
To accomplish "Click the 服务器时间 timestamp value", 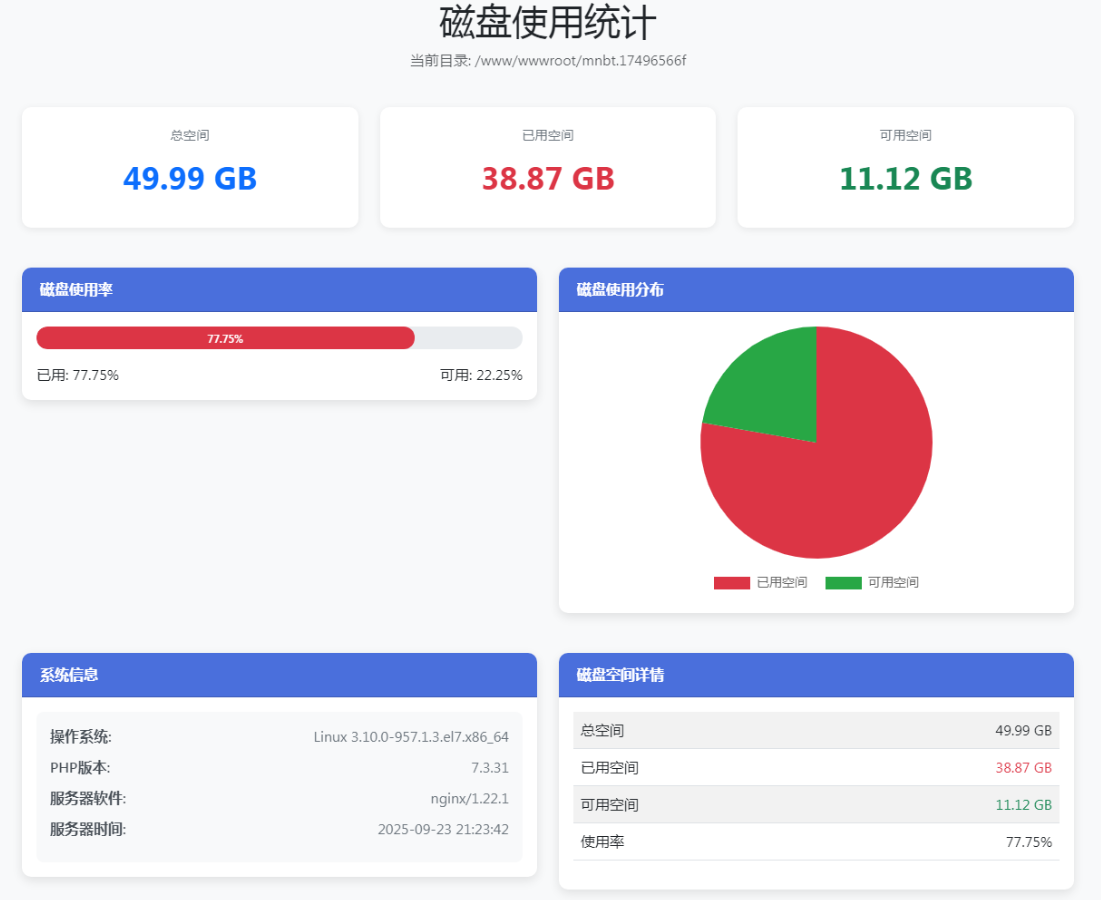I will [x=443, y=830].
